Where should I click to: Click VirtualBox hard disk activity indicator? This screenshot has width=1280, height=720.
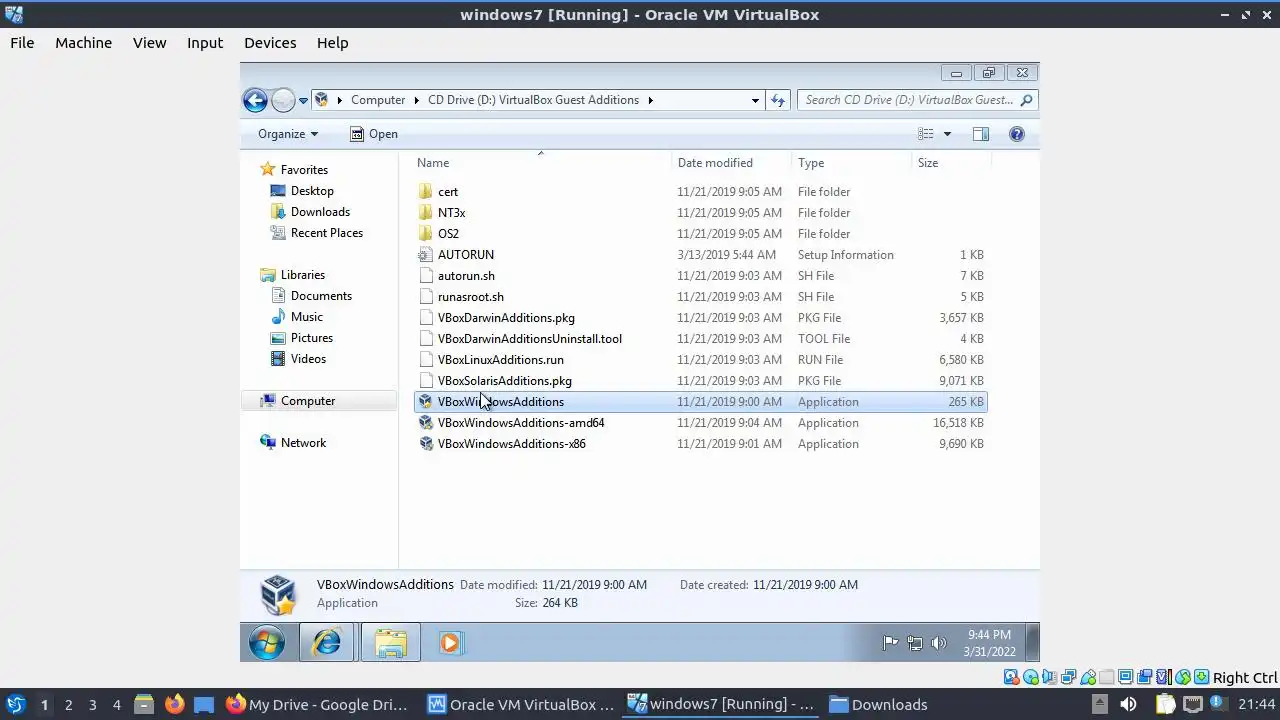[1011, 677]
